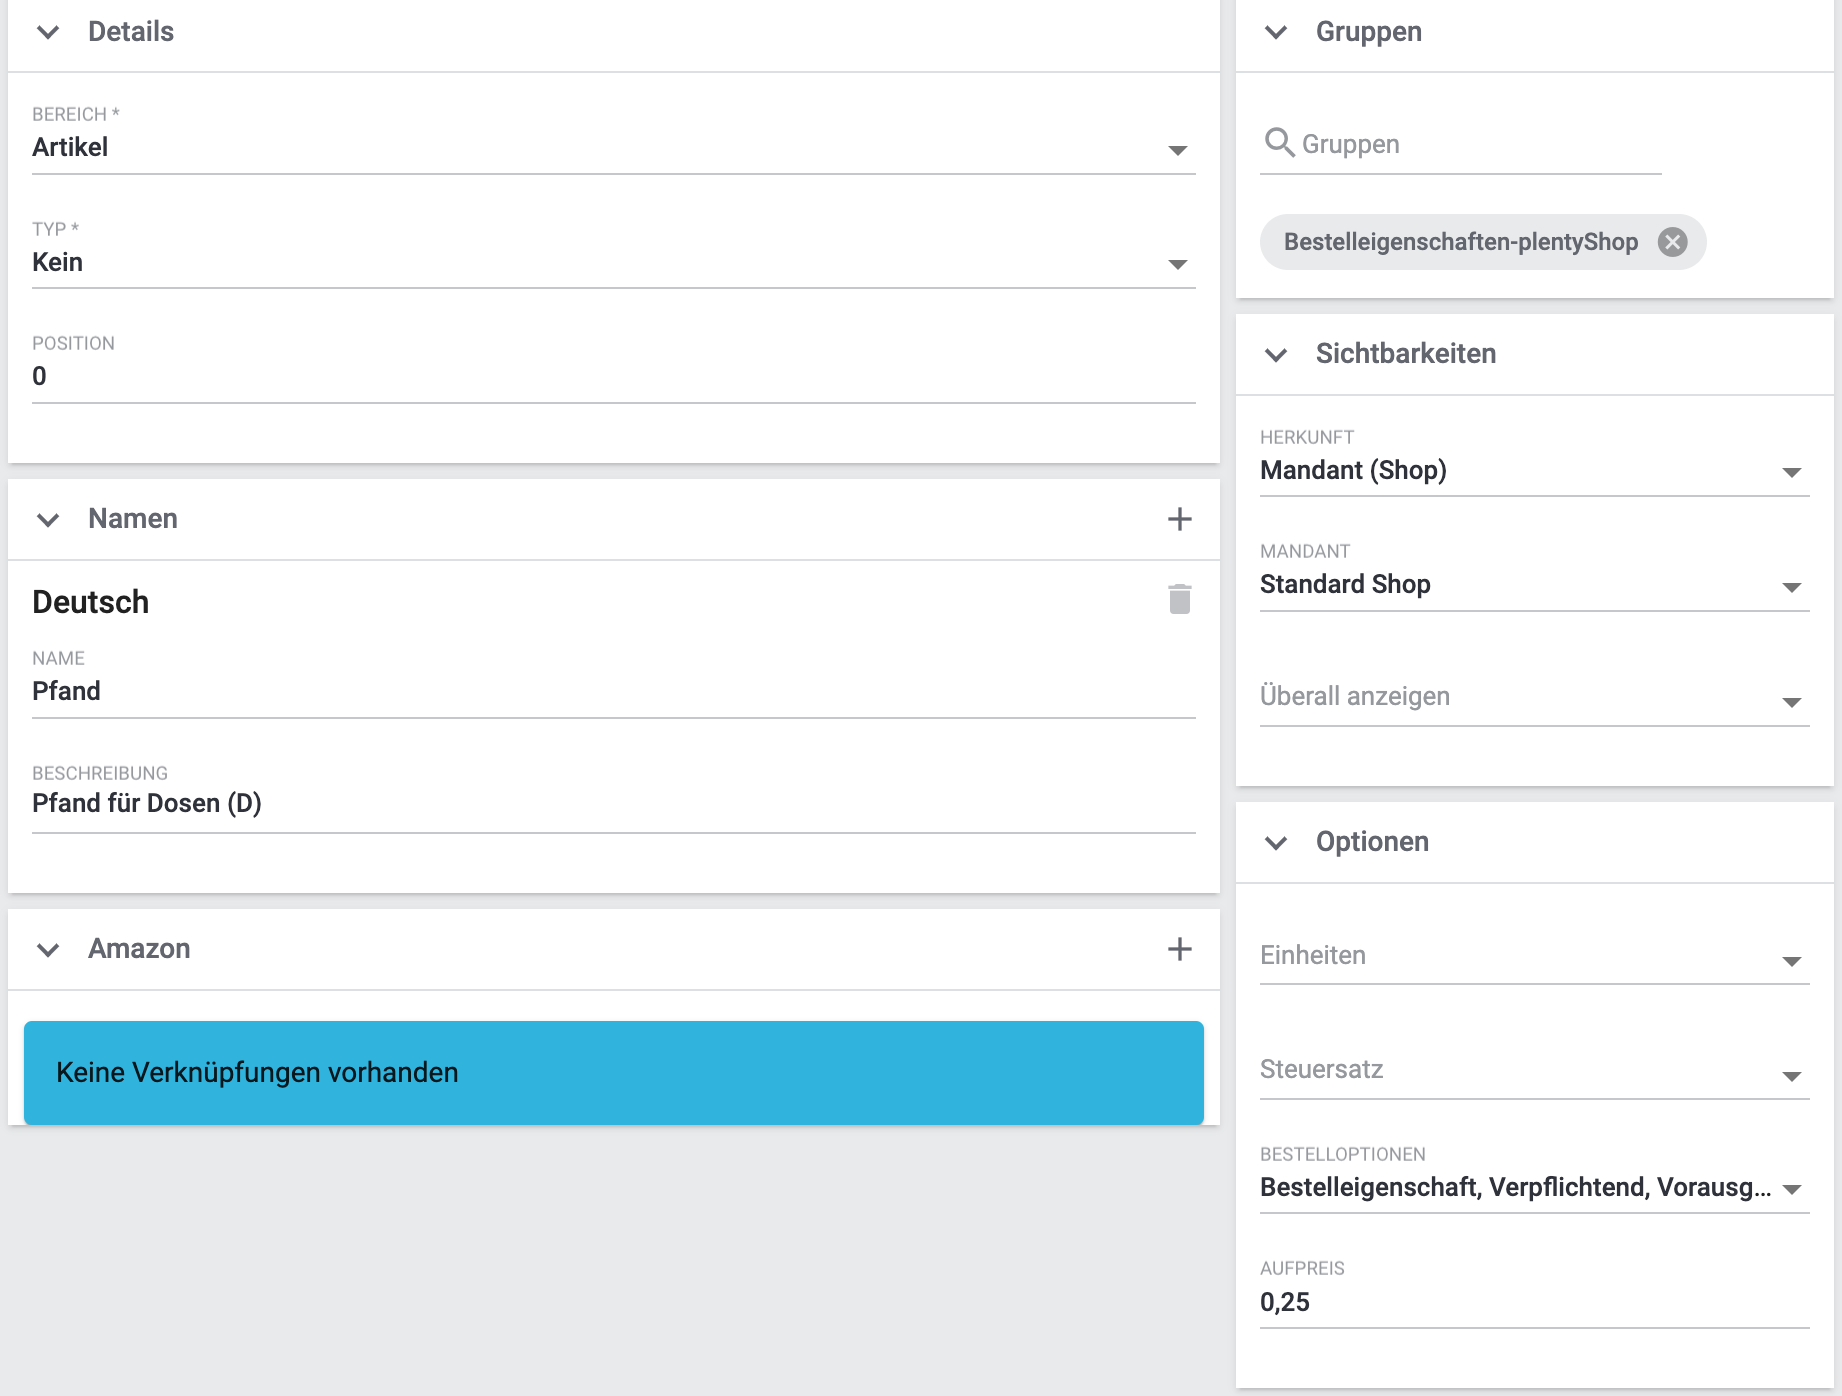
Task: Delete the Deutsch name entry
Action: tap(1180, 599)
